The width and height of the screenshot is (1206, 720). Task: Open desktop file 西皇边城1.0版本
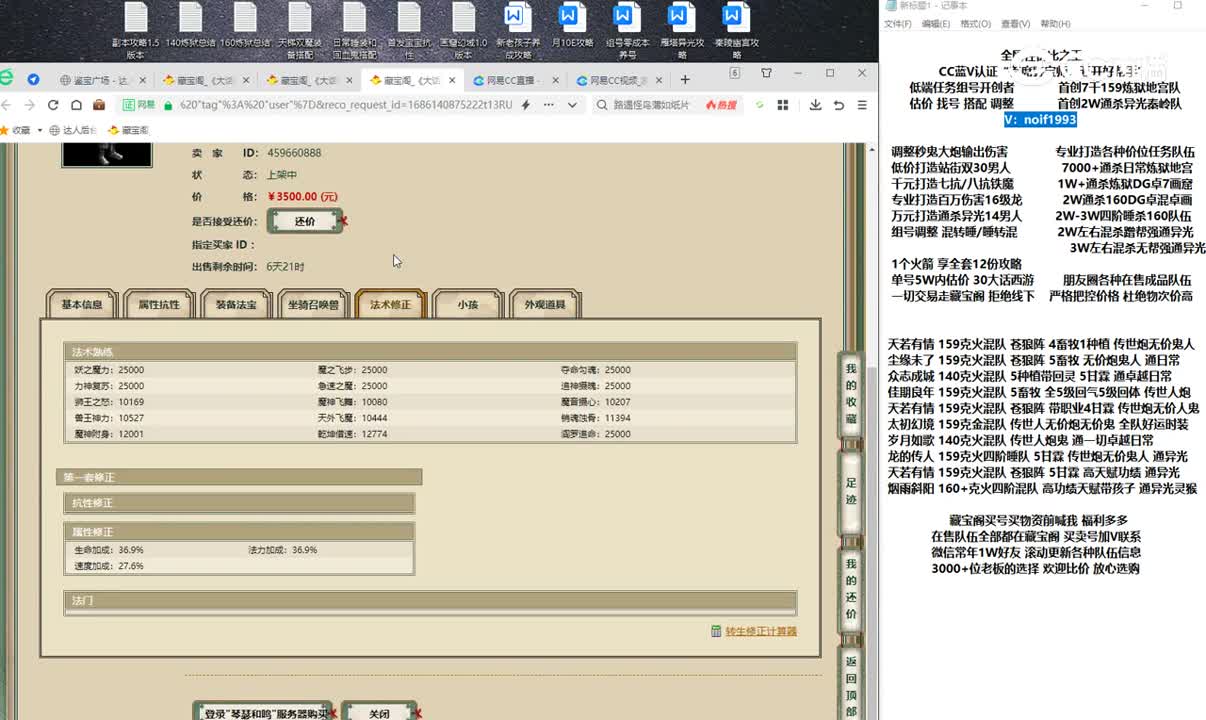462,31
